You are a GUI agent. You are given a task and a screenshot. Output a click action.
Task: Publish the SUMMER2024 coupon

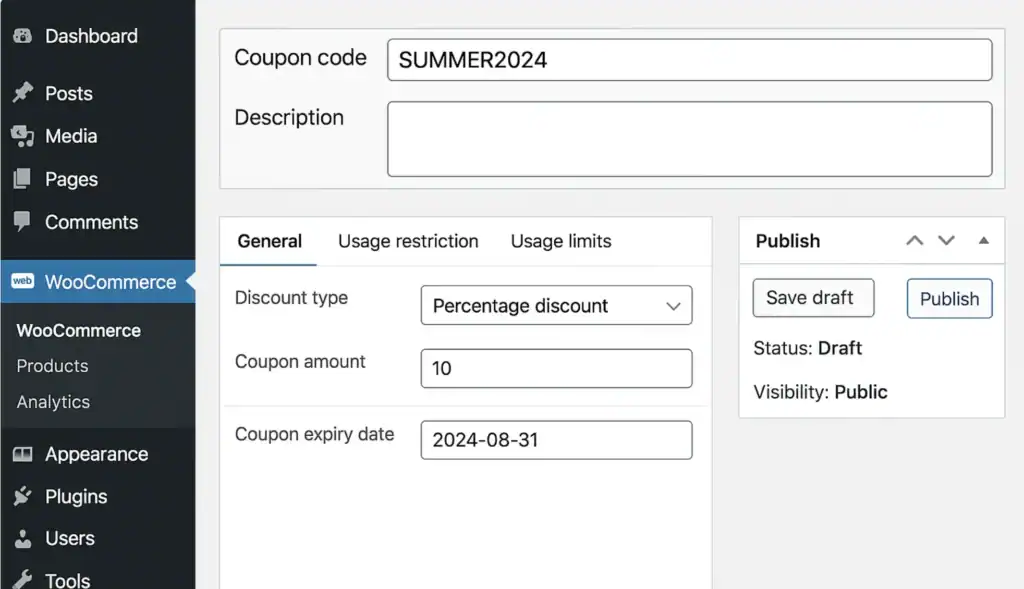(948, 298)
